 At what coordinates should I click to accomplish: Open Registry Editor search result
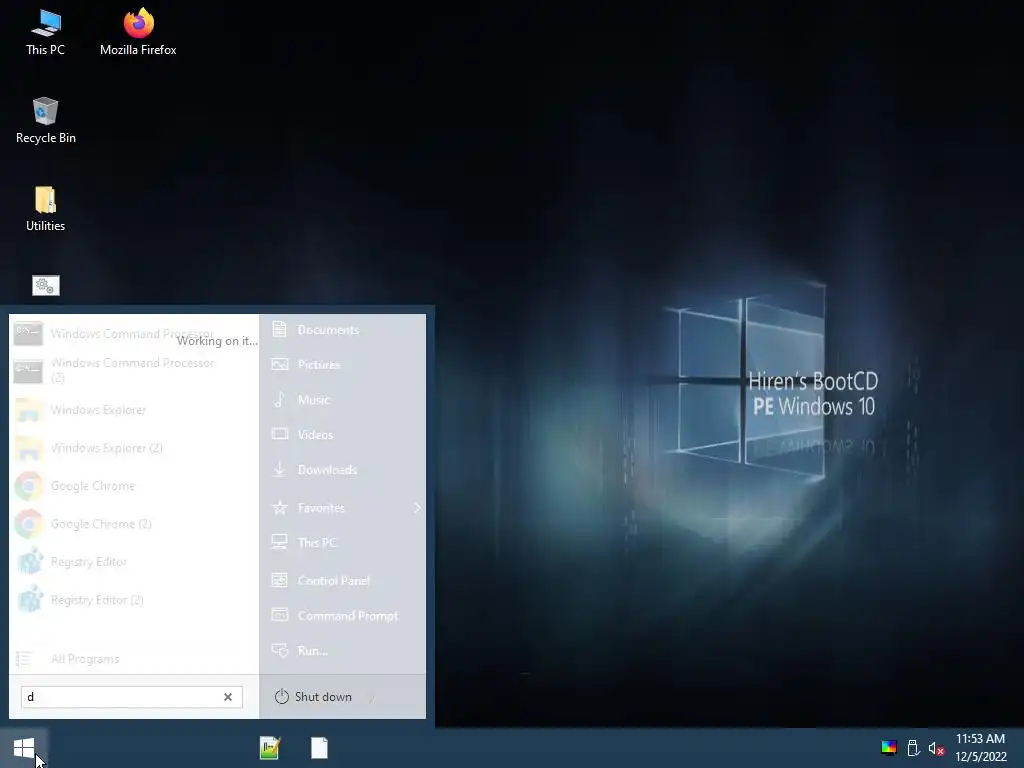click(134, 562)
